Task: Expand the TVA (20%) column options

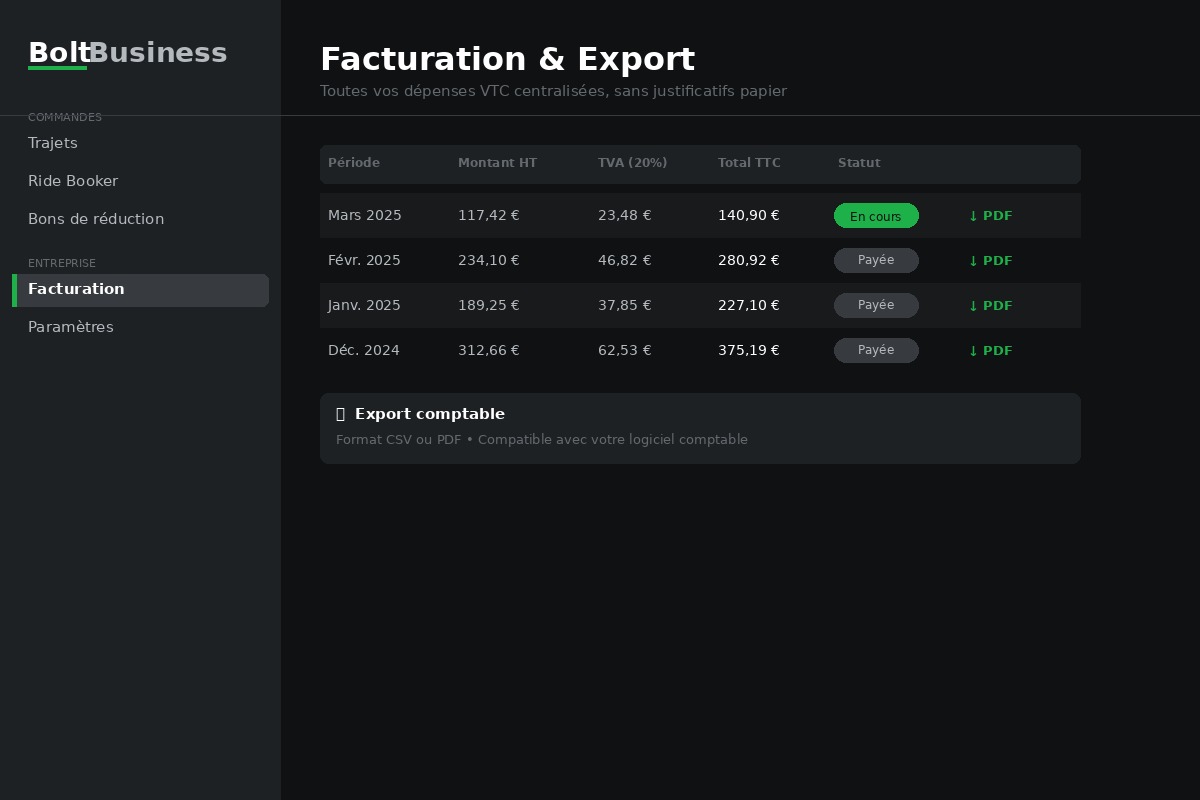Action: [632, 163]
